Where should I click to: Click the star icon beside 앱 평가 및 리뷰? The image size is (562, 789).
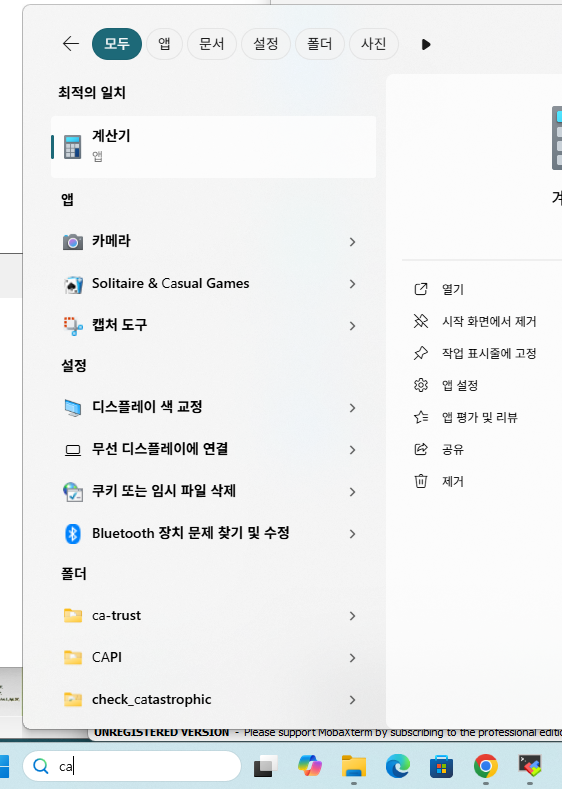pyautogui.click(x=421, y=417)
